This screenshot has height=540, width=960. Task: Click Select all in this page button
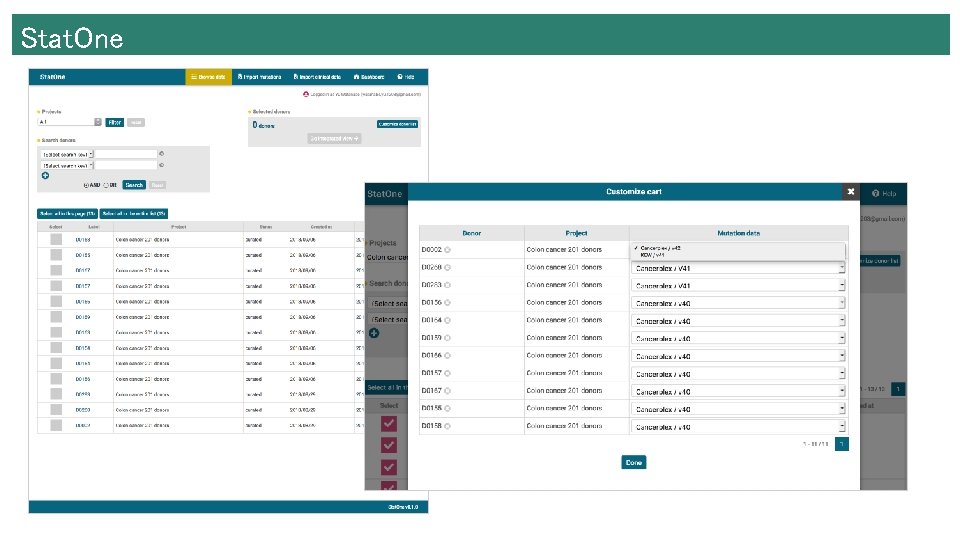[x=67, y=214]
